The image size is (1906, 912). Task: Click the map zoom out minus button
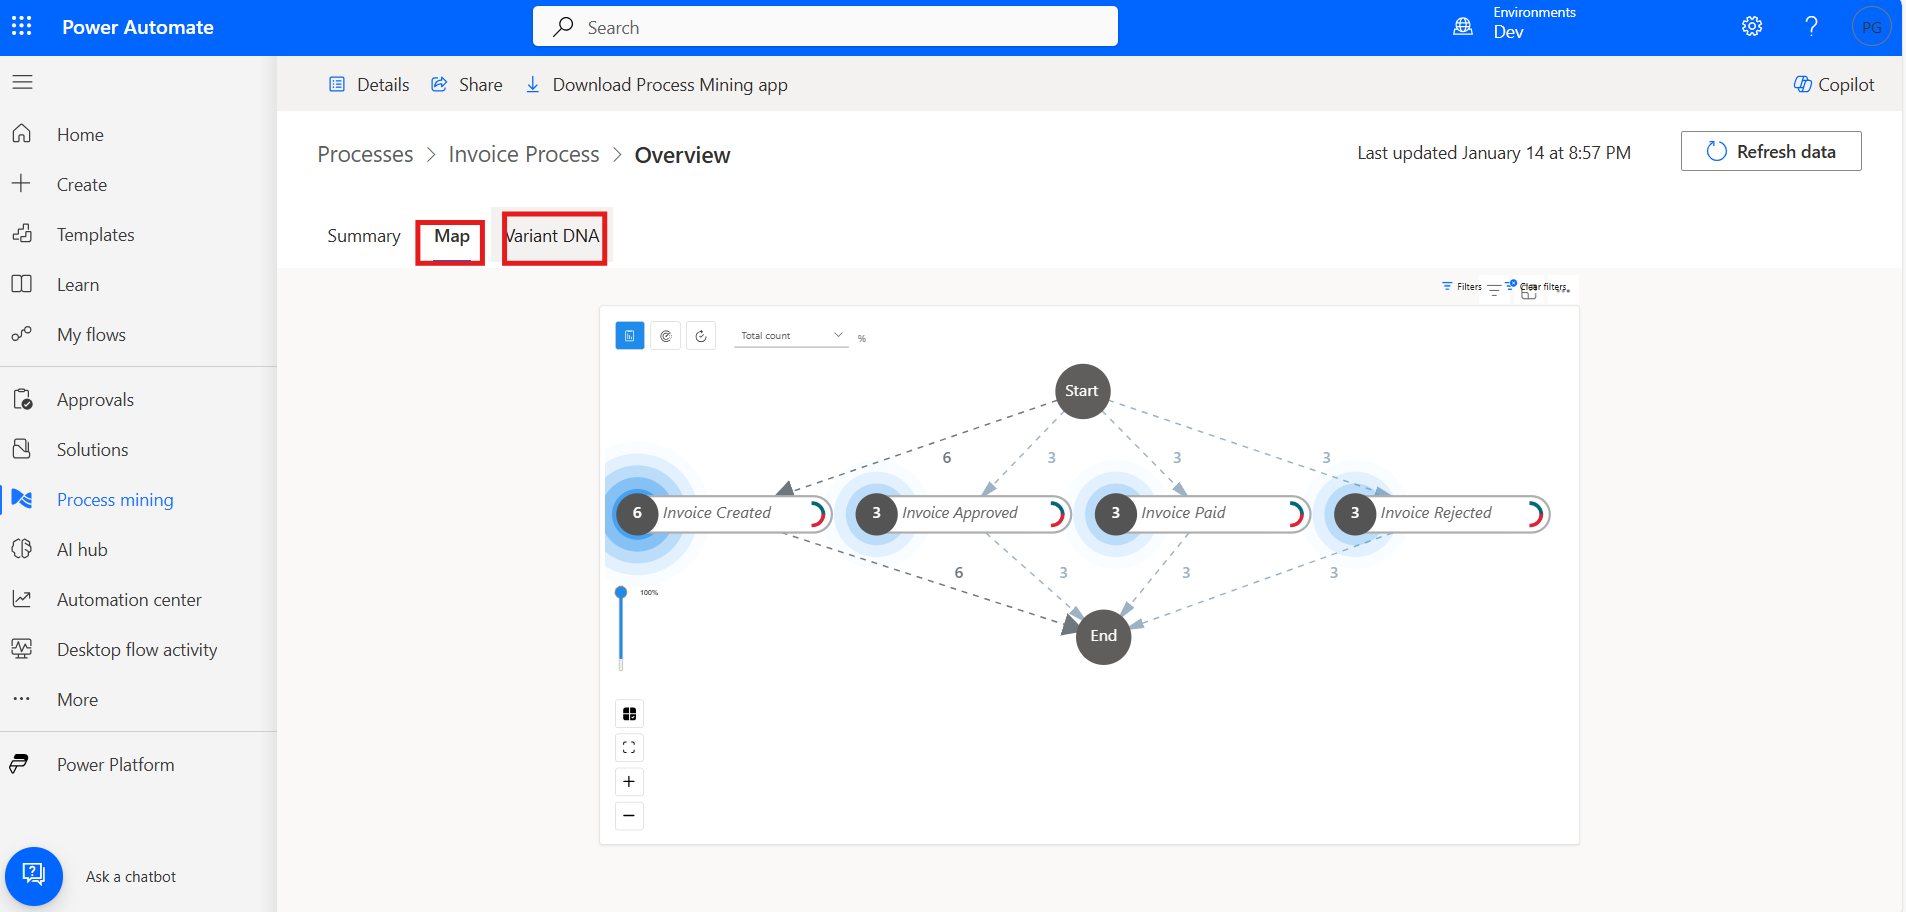coord(629,816)
